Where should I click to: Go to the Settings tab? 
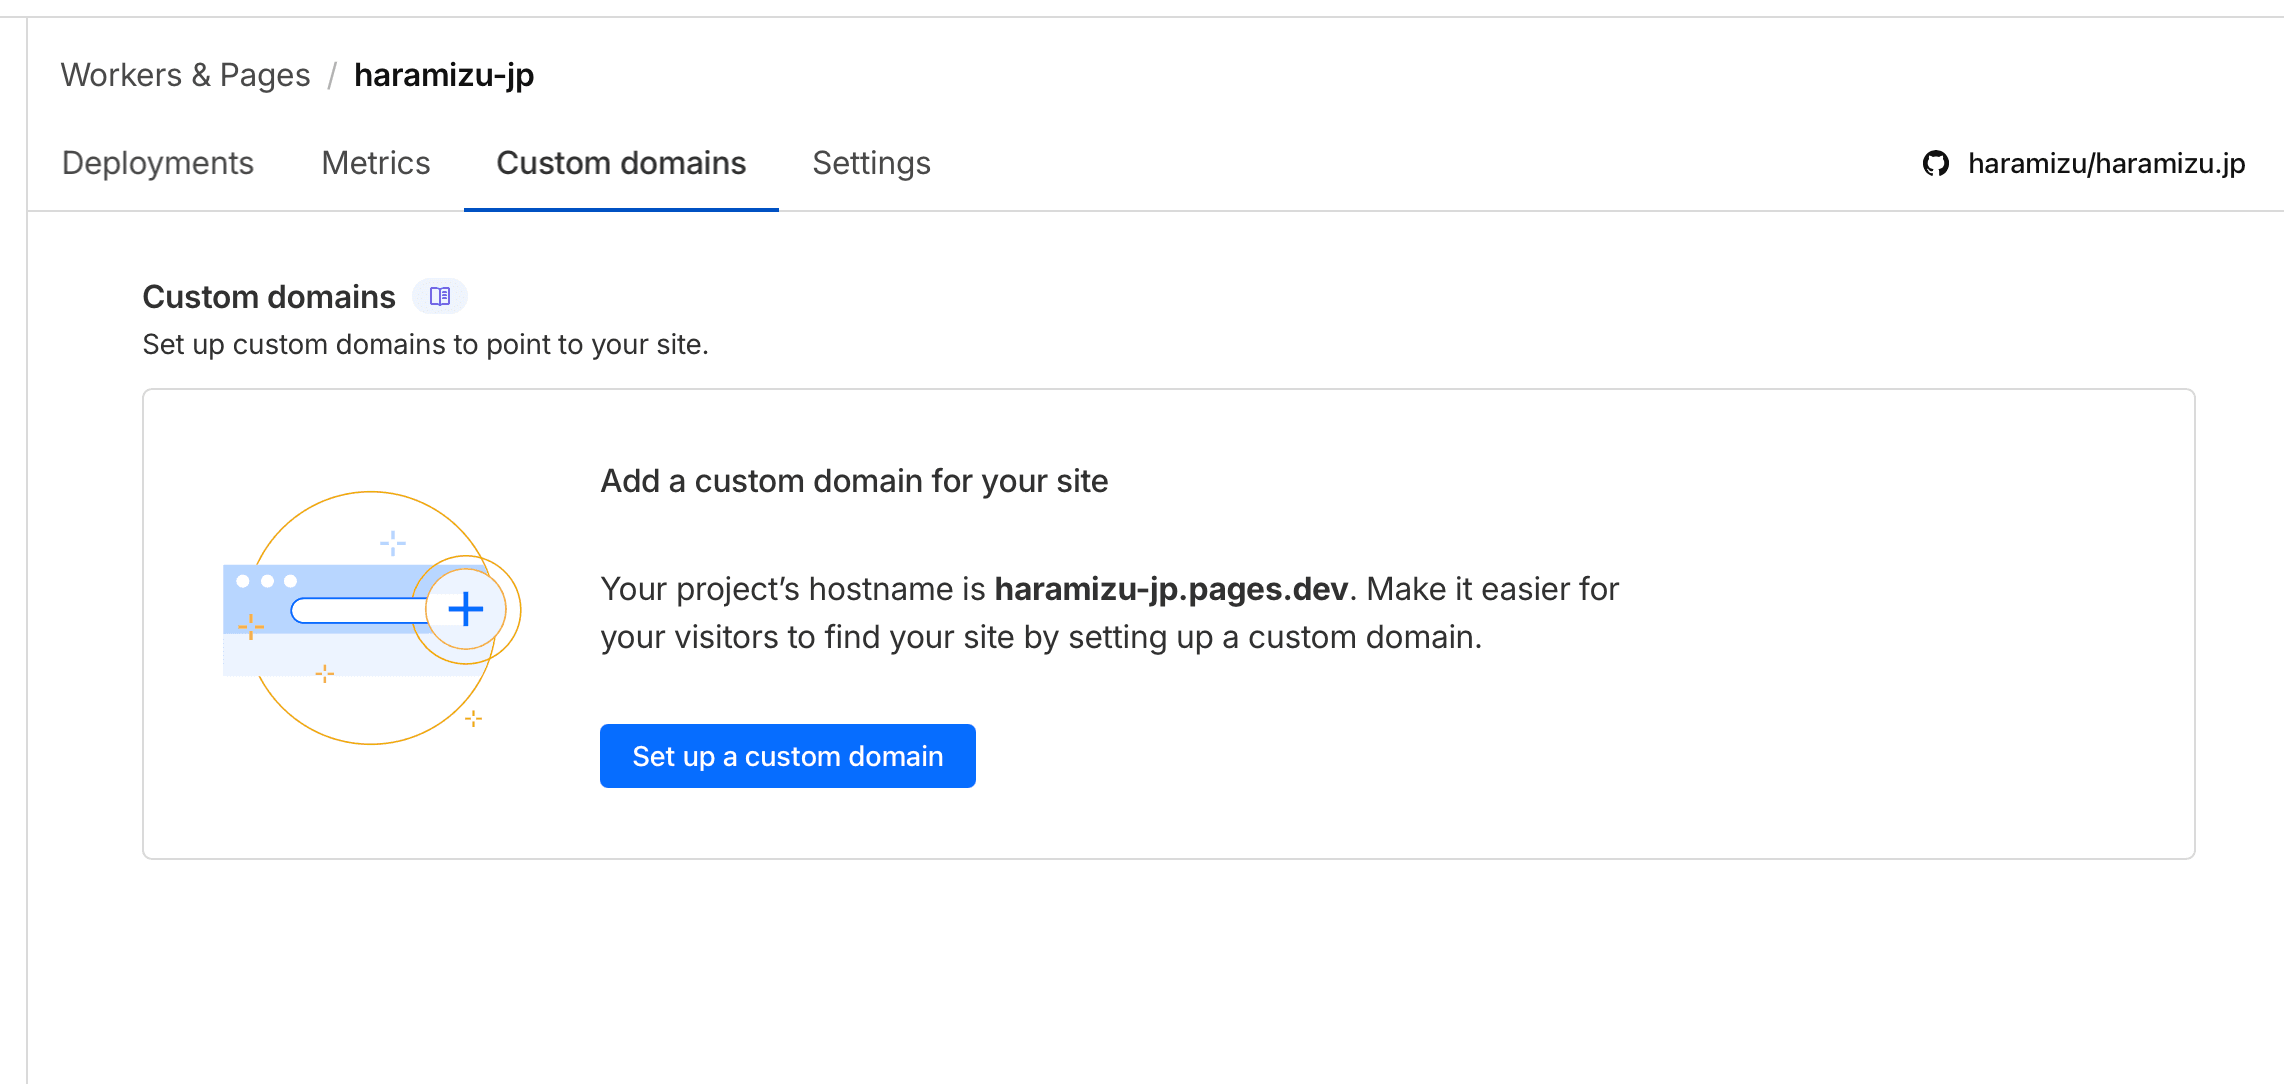[871, 163]
